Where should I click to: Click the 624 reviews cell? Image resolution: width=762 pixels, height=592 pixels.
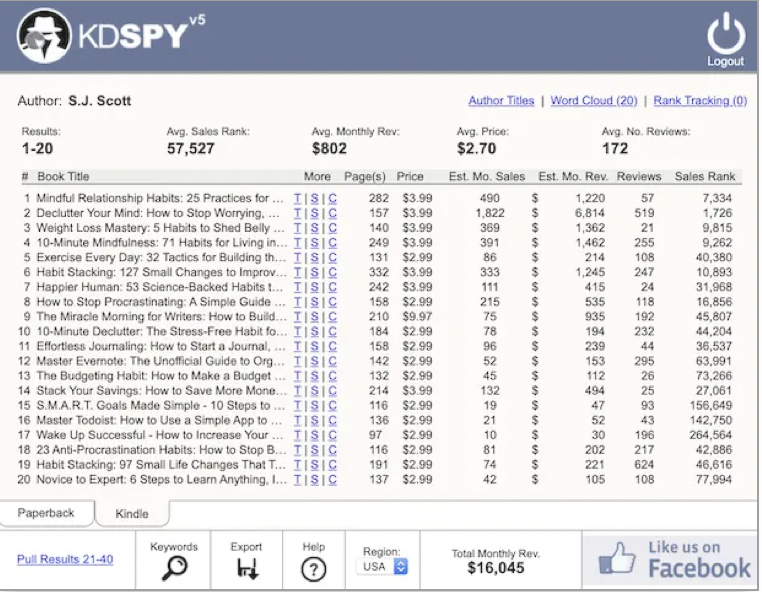(644, 465)
